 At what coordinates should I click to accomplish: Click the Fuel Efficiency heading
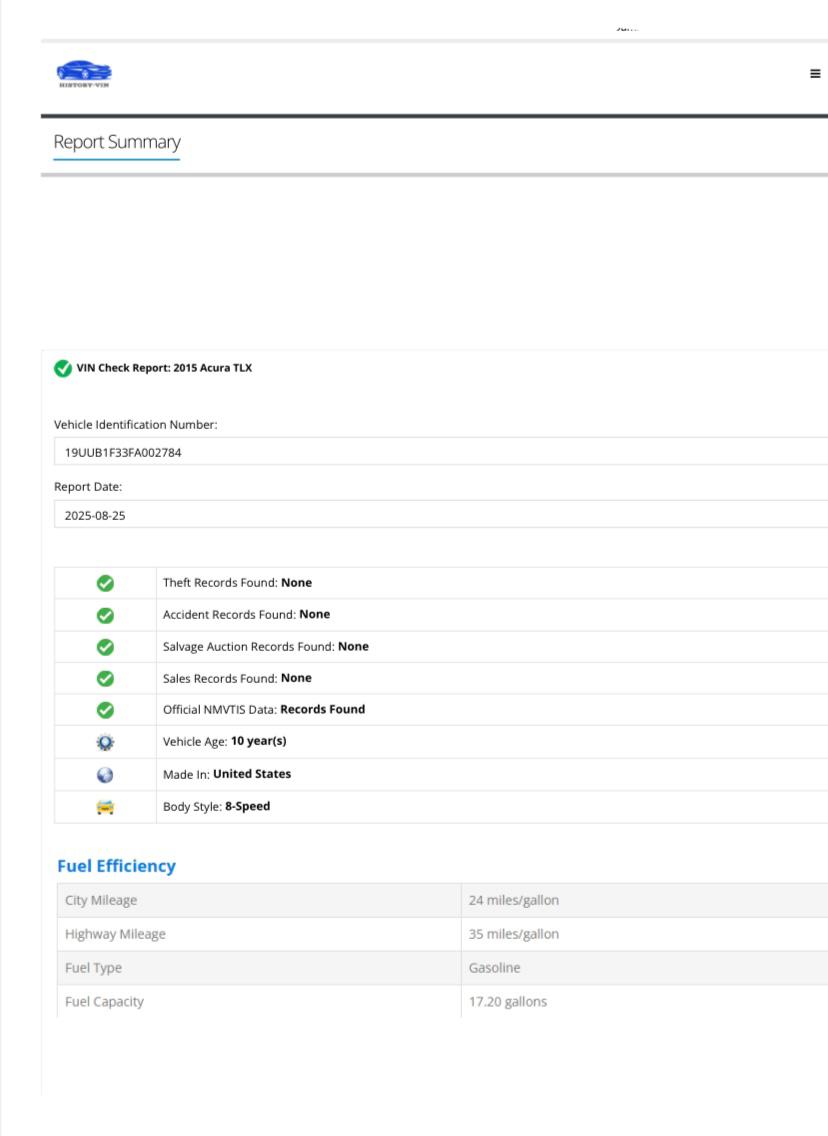(116, 866)
